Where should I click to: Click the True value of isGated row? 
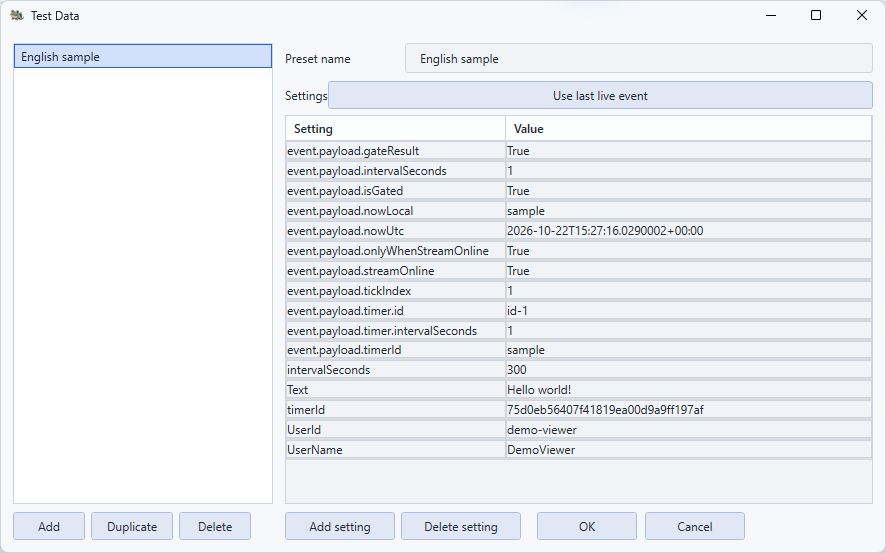pyautogui.click(x=688, y=191)
